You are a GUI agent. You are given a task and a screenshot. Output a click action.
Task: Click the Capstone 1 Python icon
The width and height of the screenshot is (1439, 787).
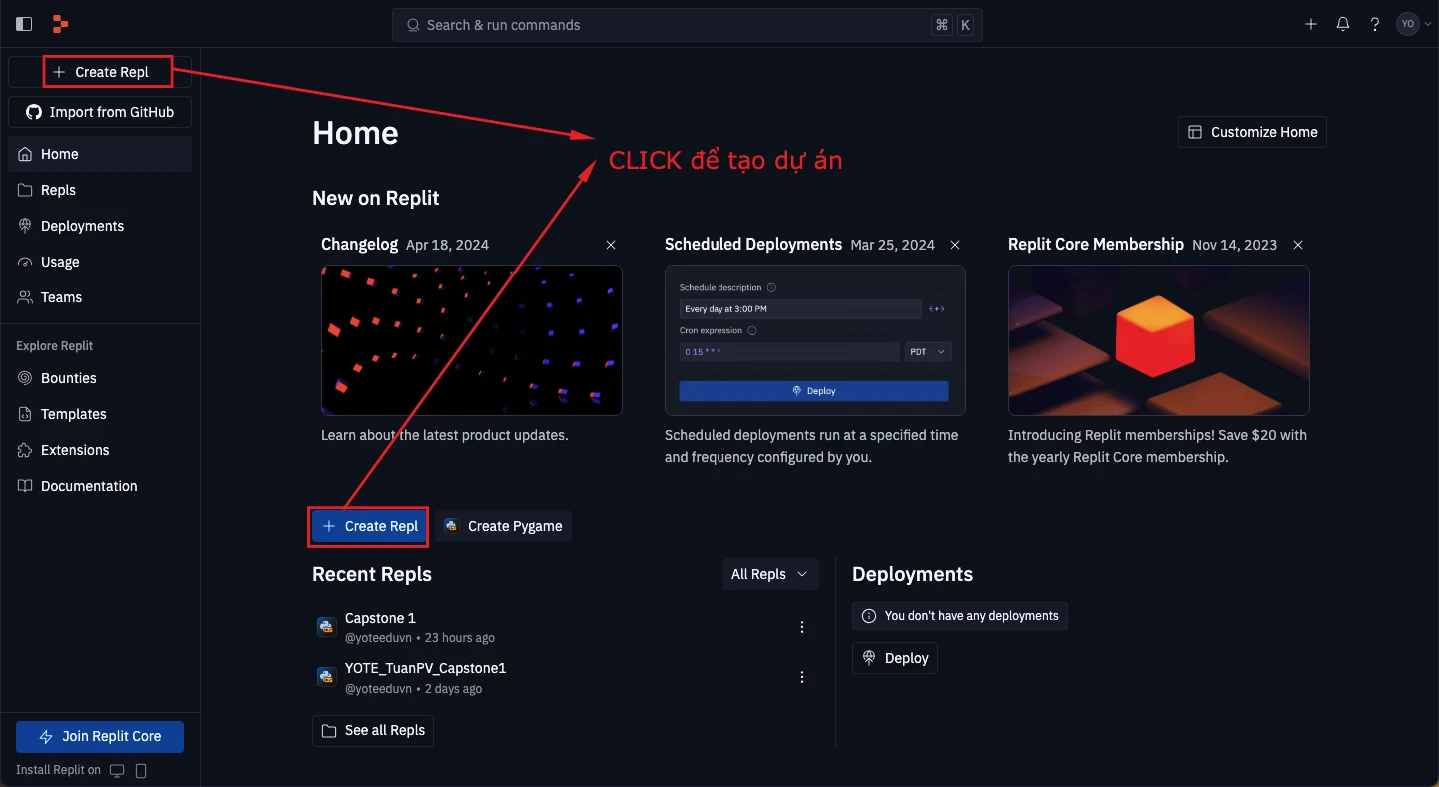[326, 627]
